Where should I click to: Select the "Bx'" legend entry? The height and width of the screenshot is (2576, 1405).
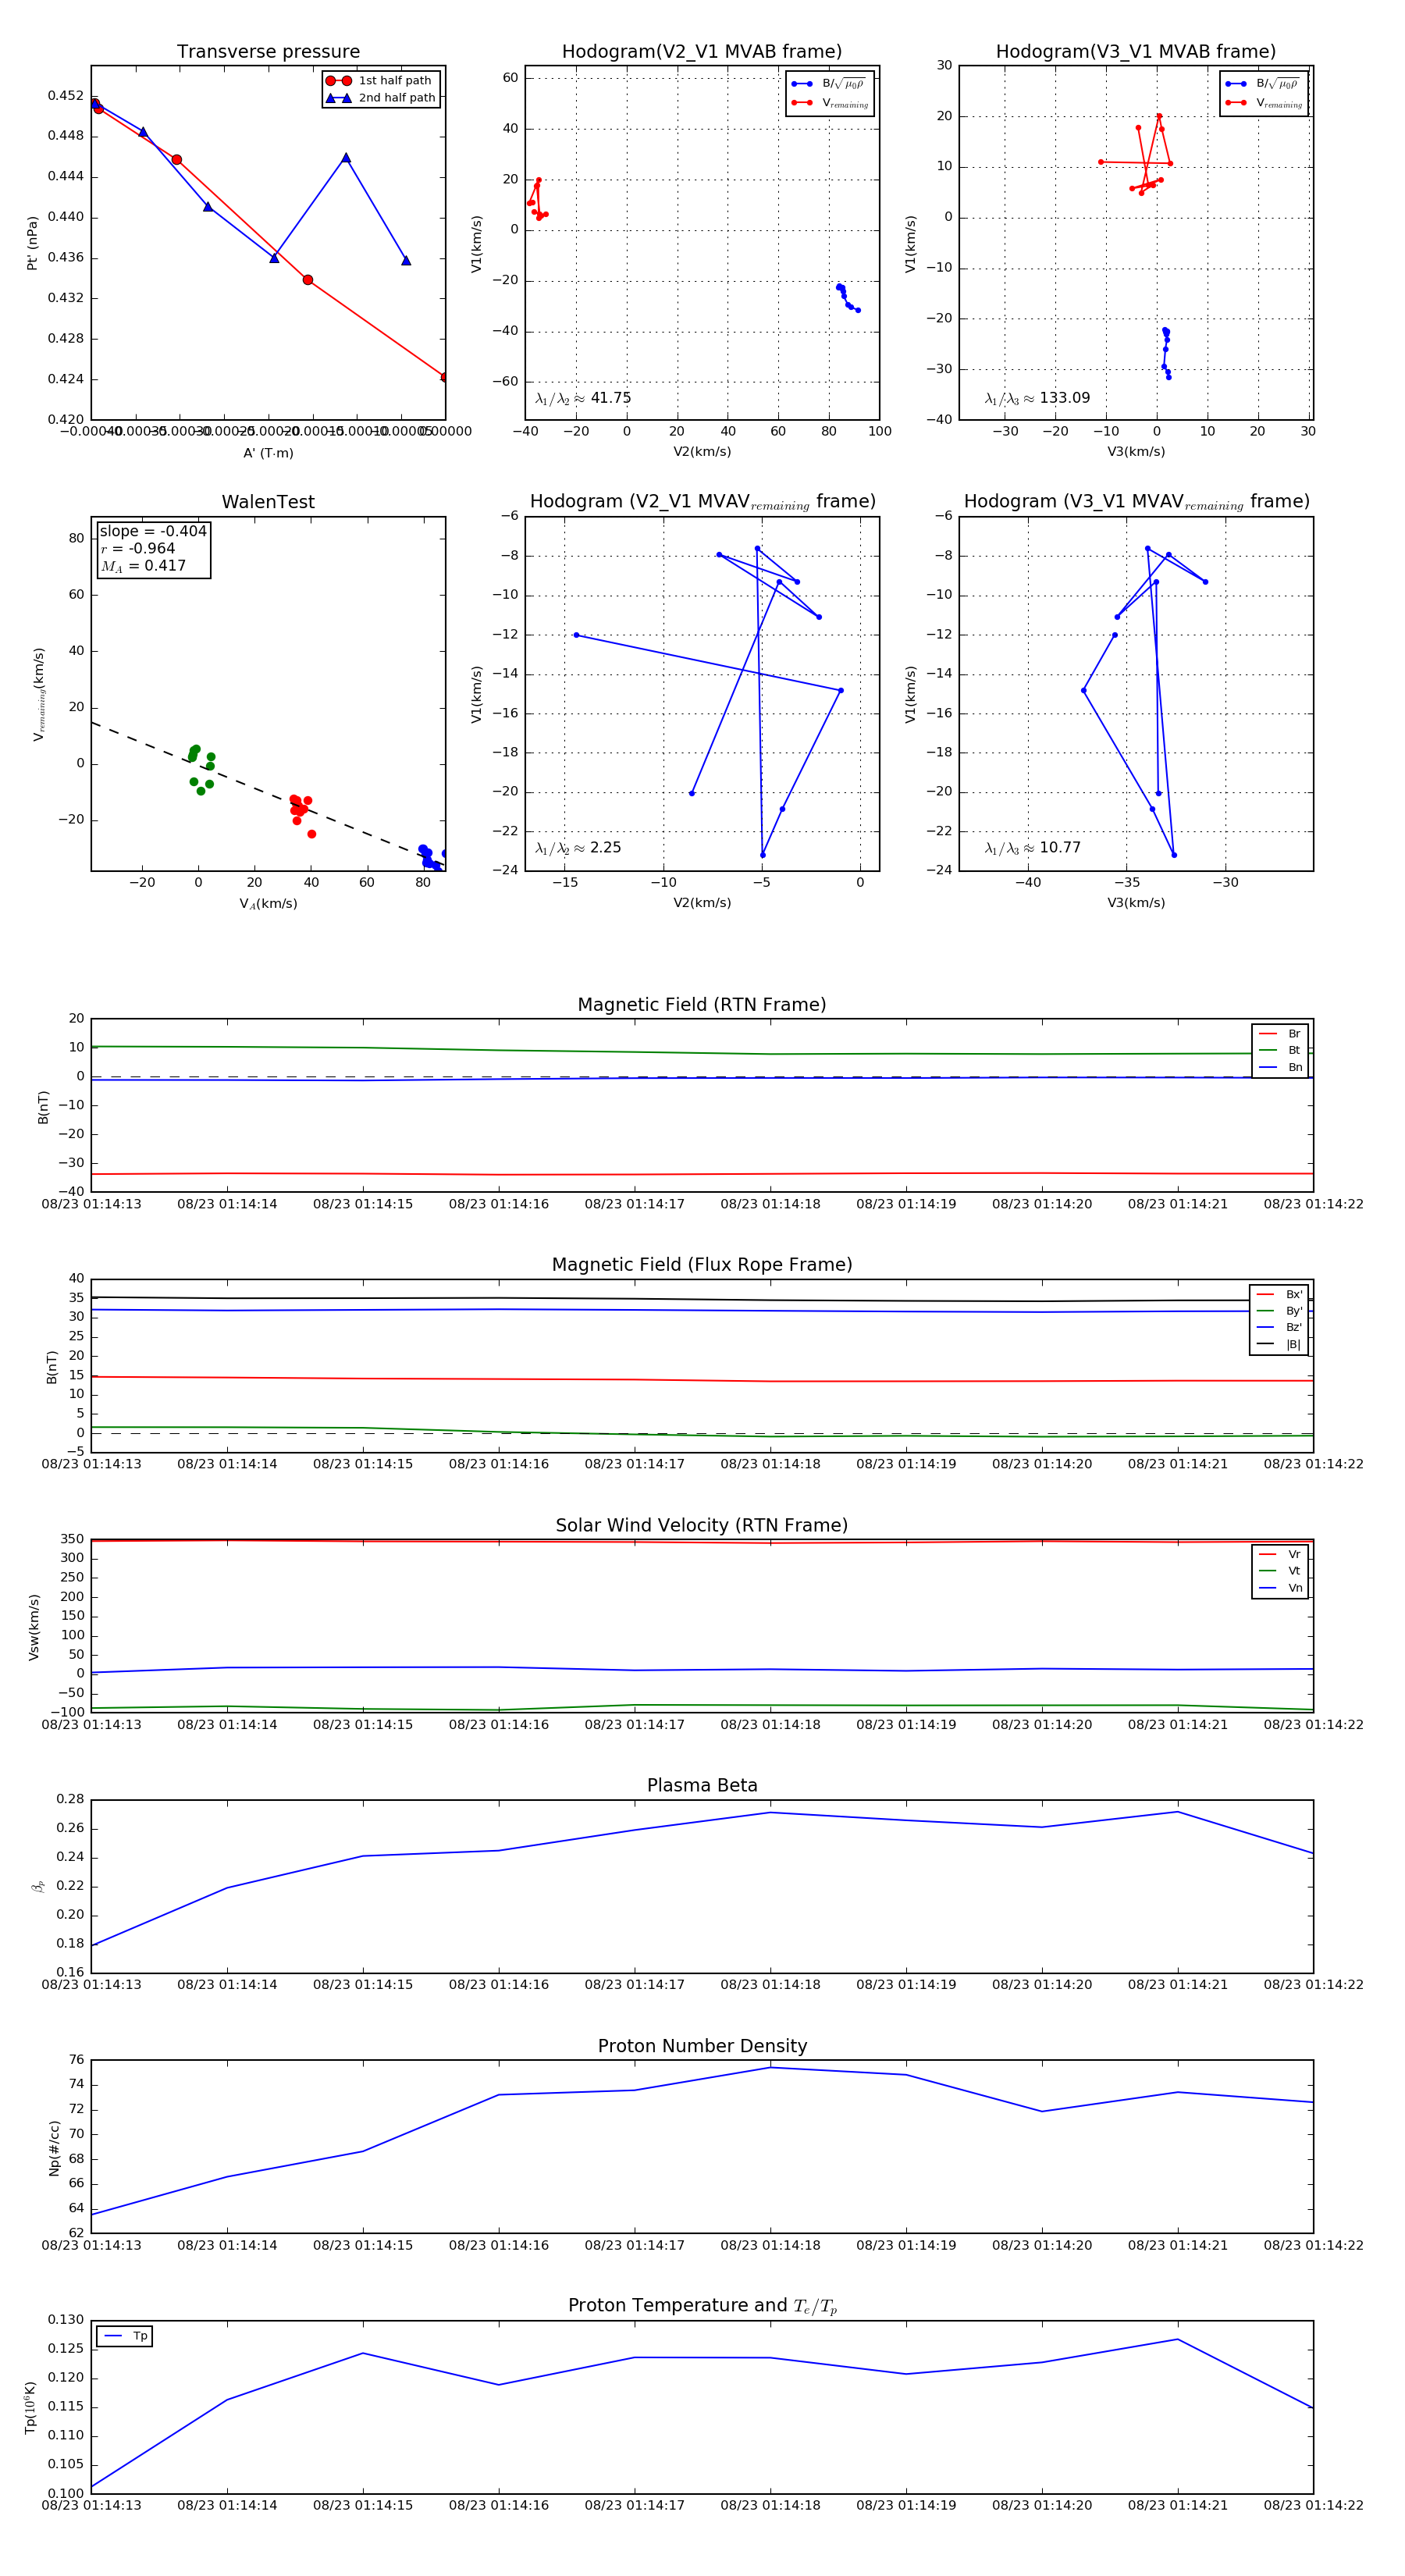1279,1294
